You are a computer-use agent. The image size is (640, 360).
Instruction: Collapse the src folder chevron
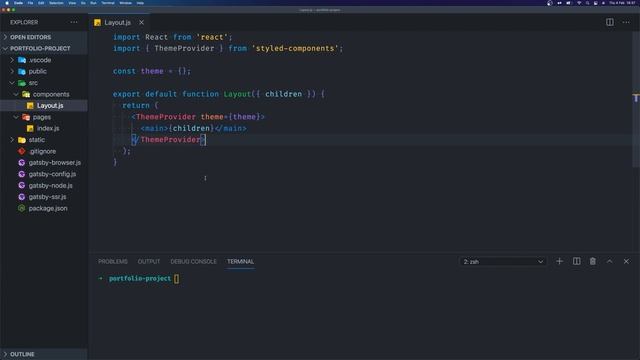(12, 83)
